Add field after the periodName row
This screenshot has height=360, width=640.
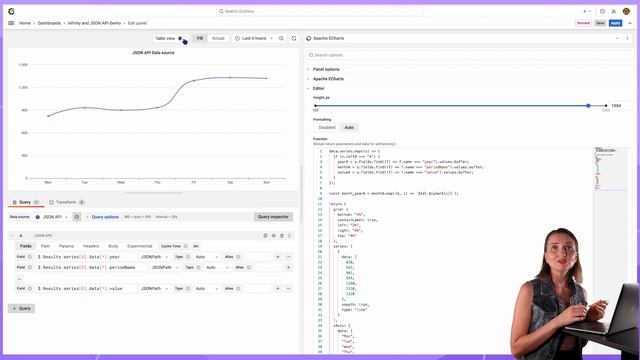pos(288,267)
